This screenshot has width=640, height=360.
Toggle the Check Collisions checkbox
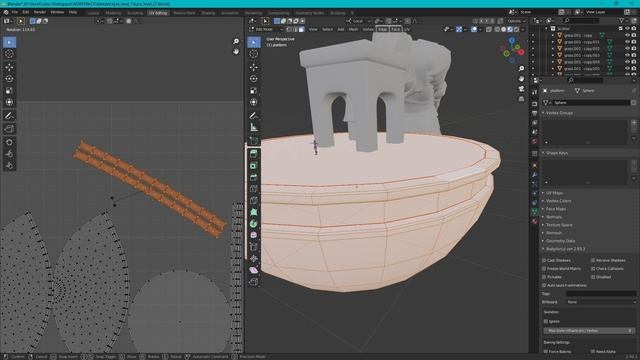coord(593,269)
